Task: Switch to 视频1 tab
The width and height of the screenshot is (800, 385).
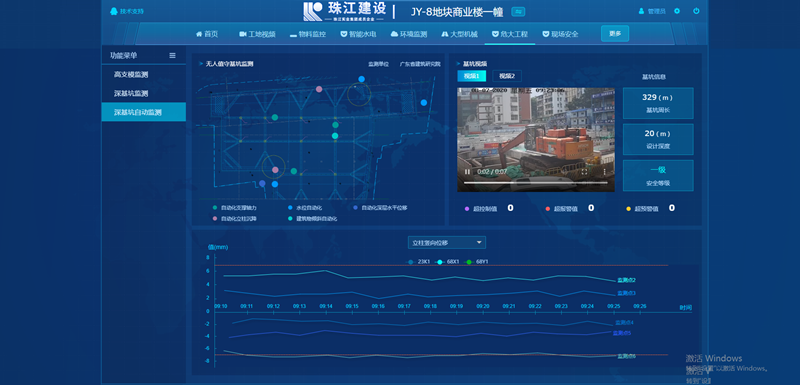Action: [x=471, y=76]
